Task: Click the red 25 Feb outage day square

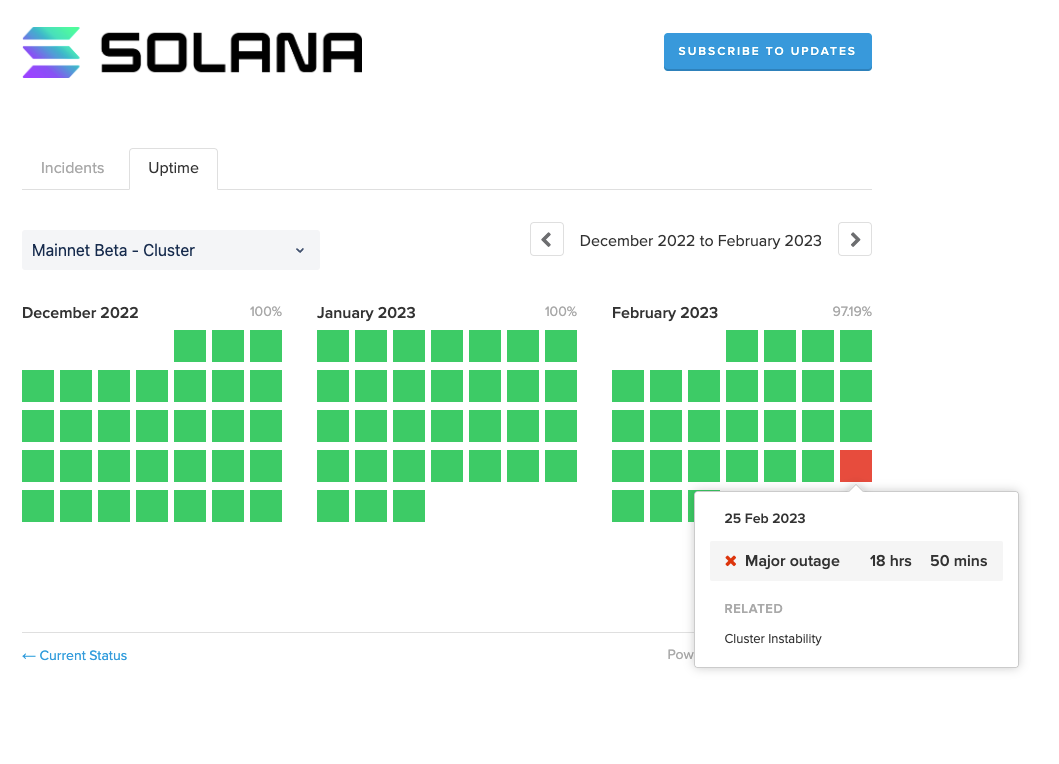Action: pos(856,466)
